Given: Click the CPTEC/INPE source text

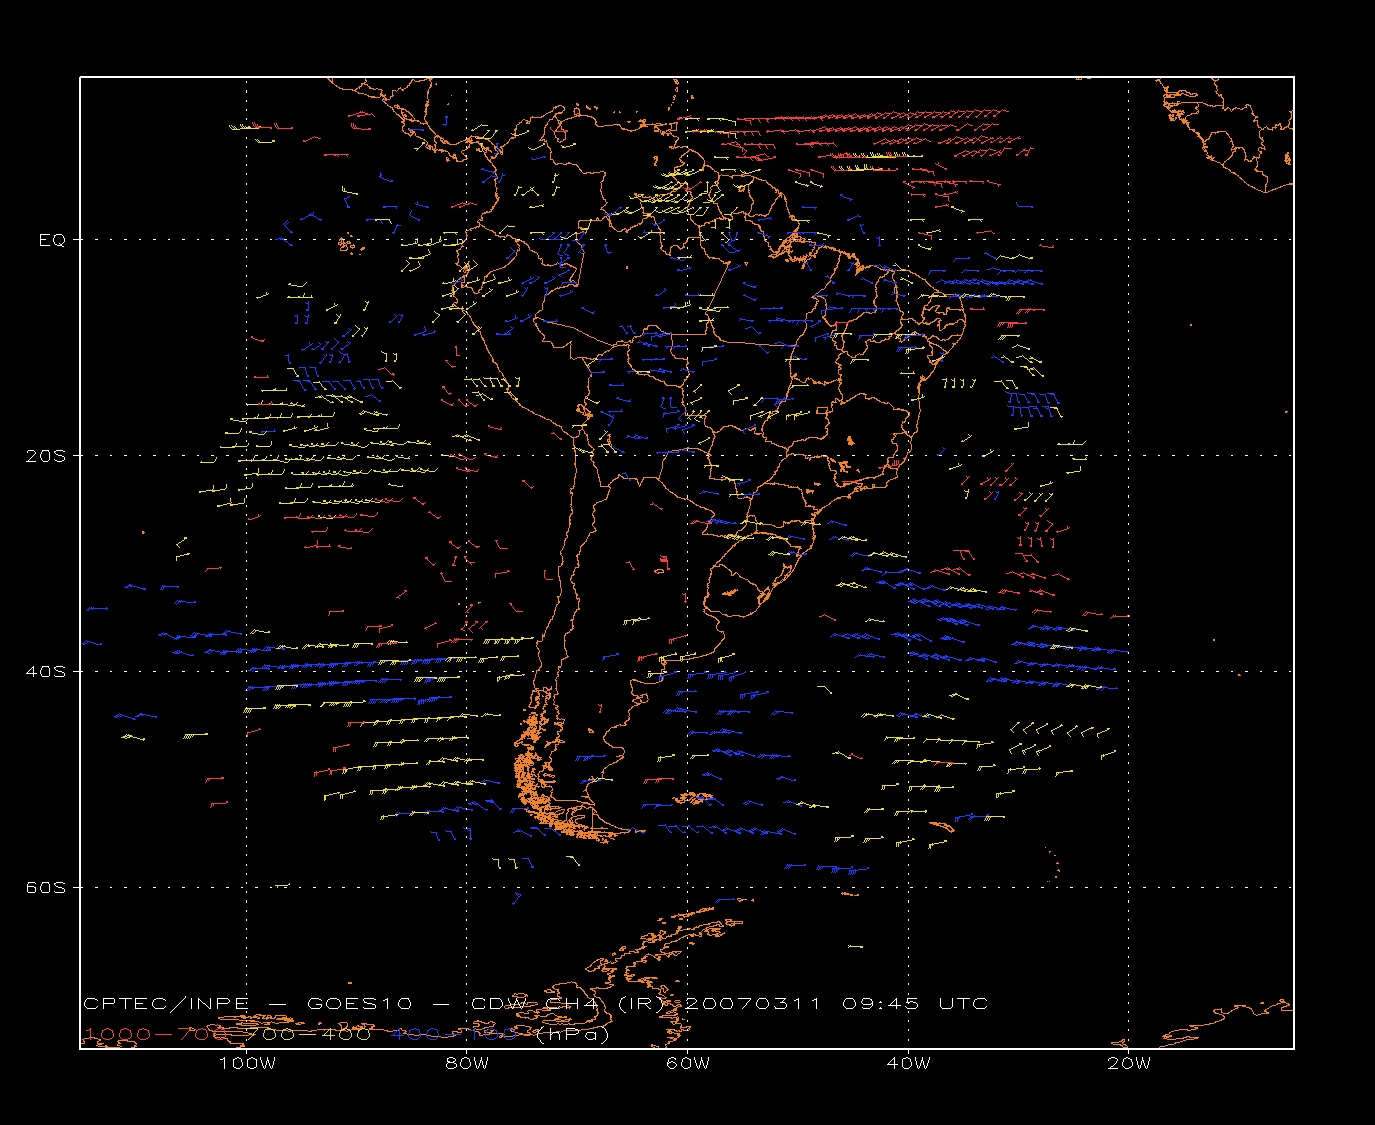Looking at the screenshot, I should coord(167,1003).
